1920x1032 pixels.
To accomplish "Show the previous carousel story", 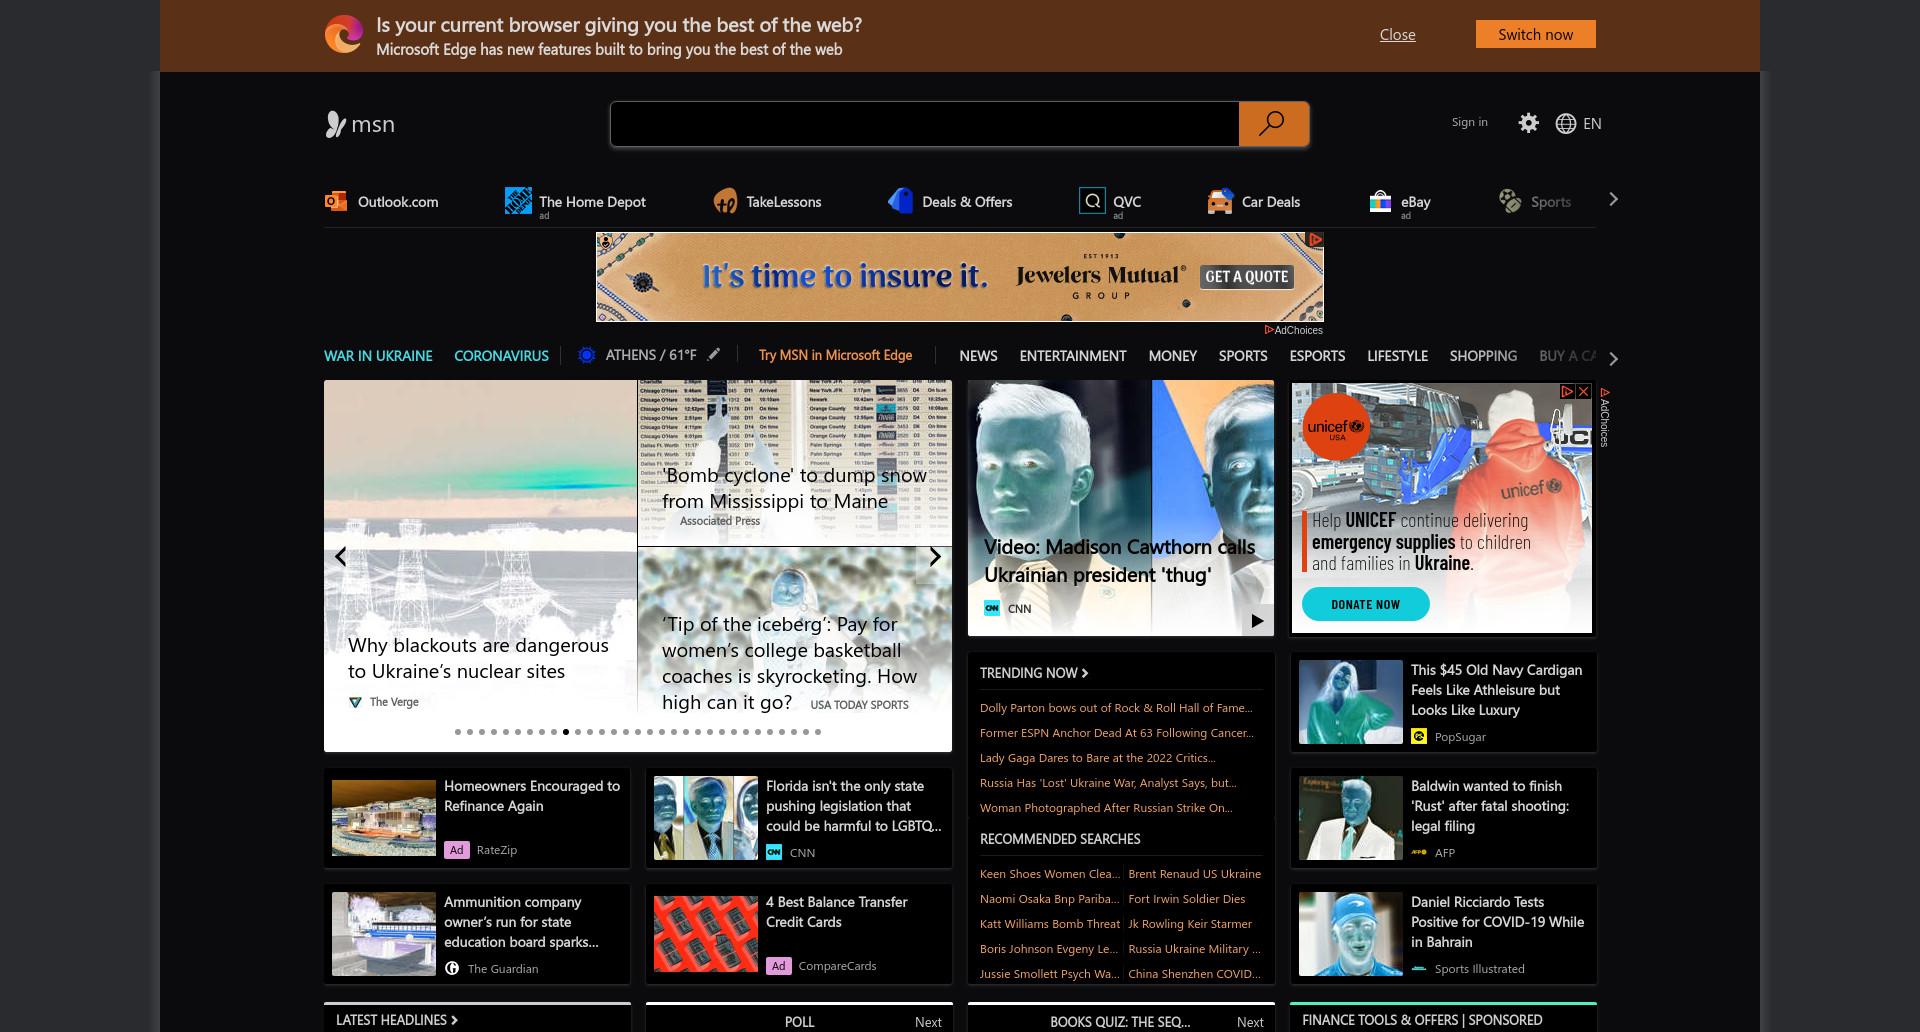I will point(340,557).
